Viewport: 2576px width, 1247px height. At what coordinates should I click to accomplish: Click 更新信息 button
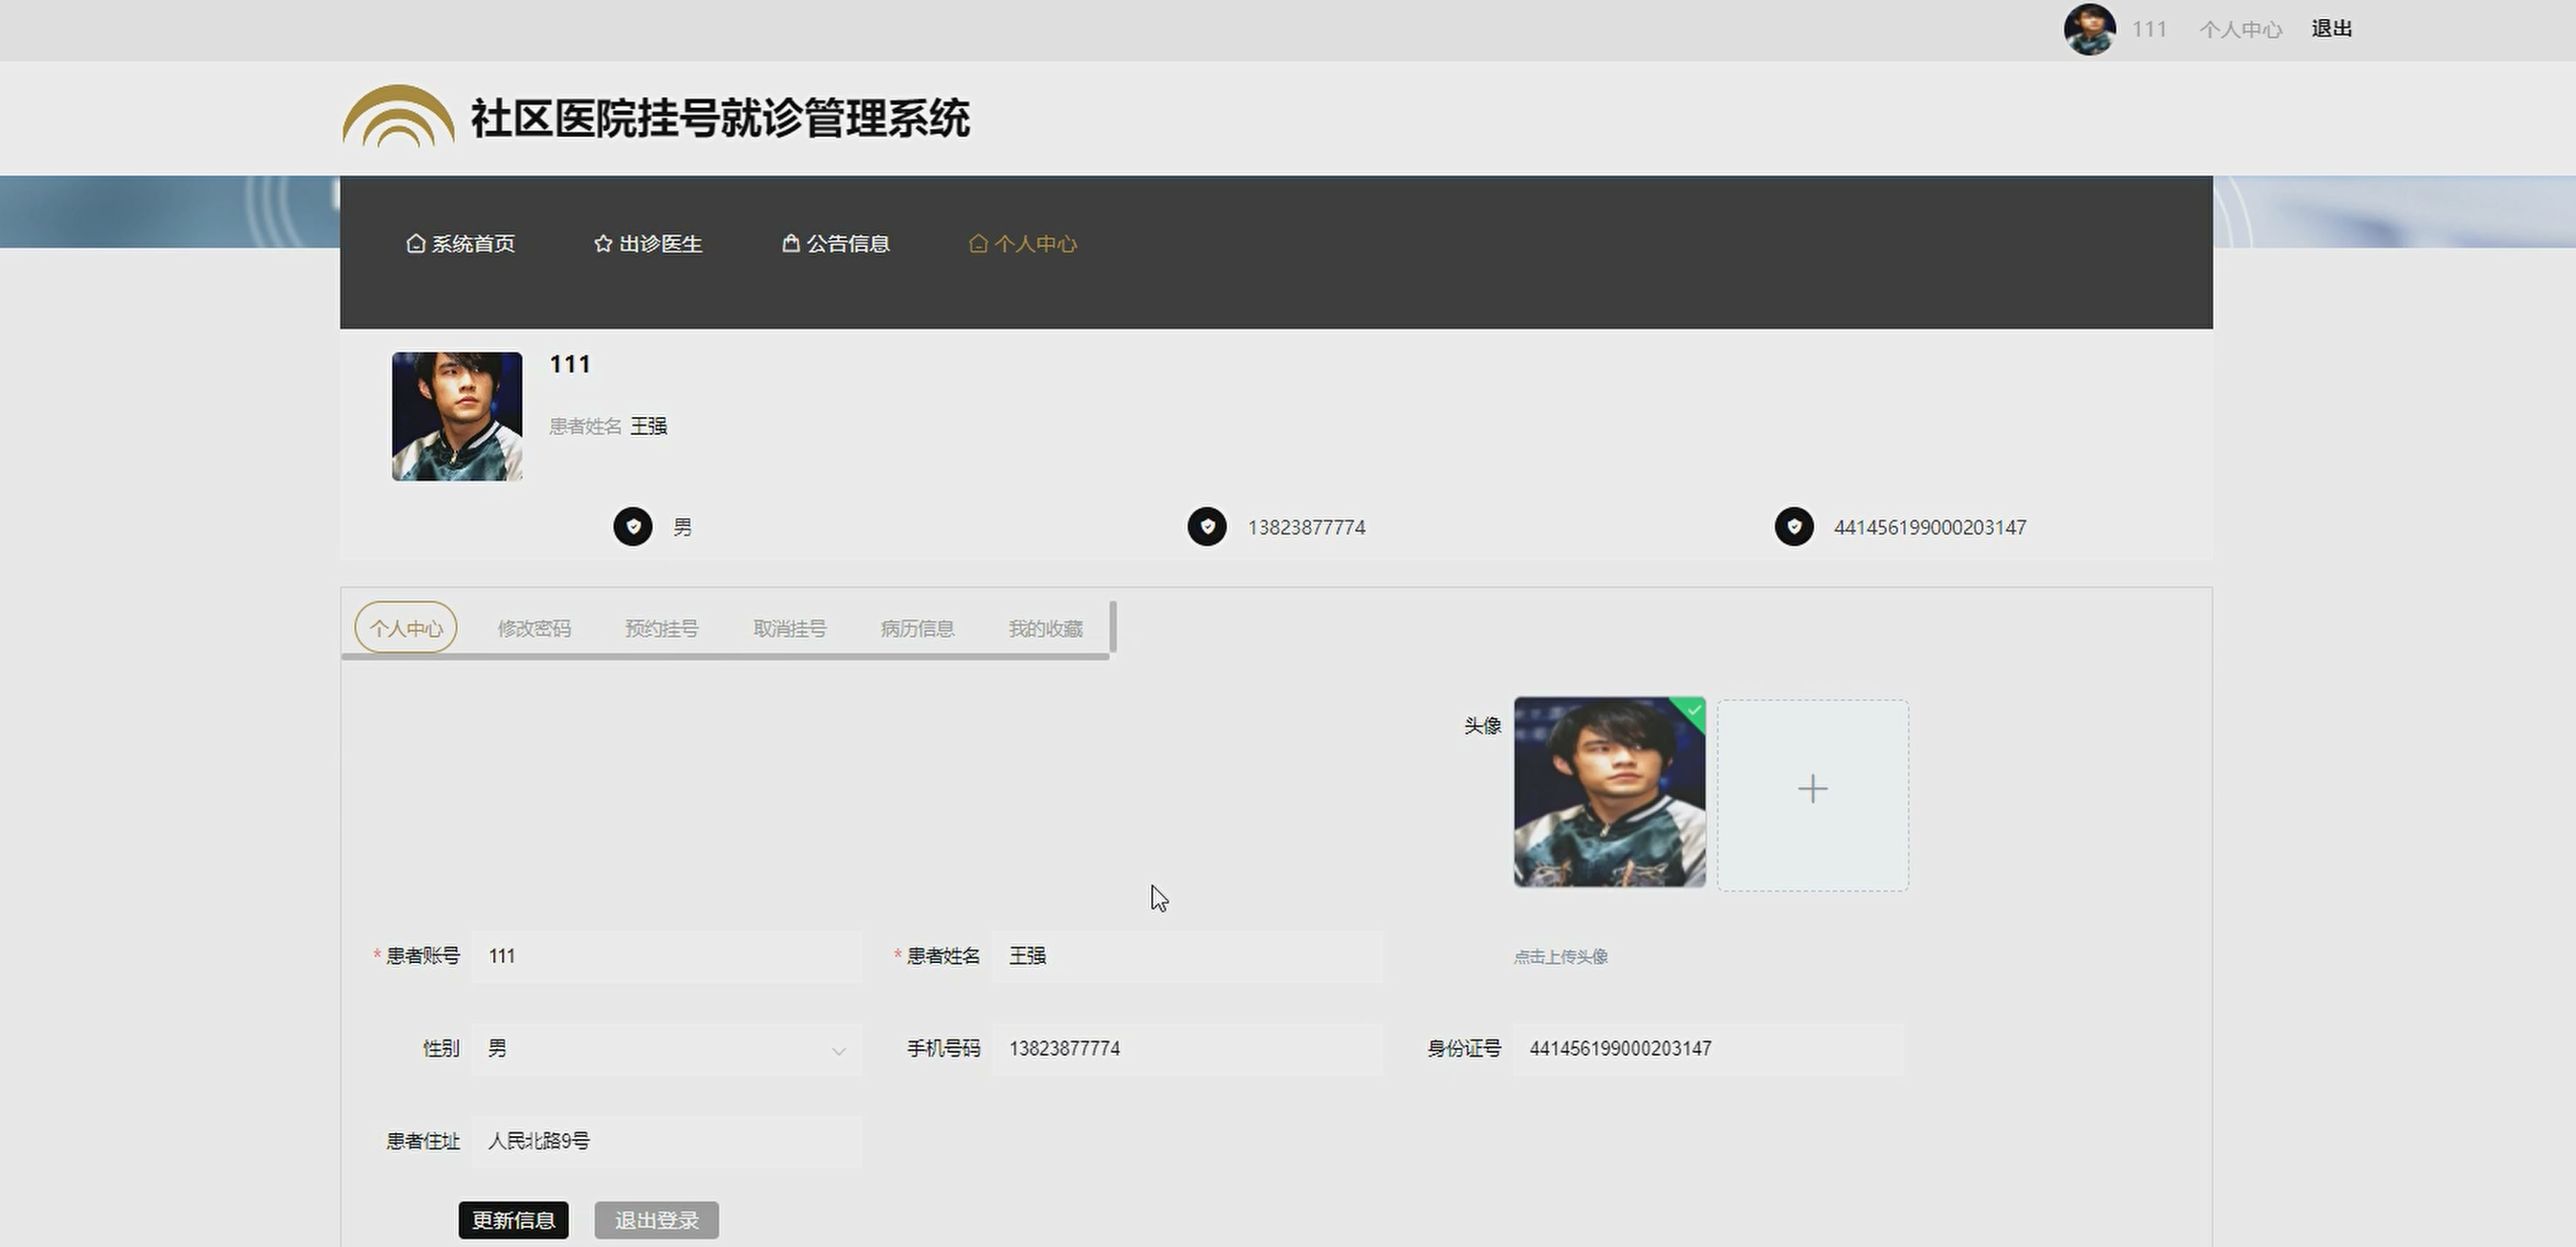pyautogui.click(x=514, y=1220)
